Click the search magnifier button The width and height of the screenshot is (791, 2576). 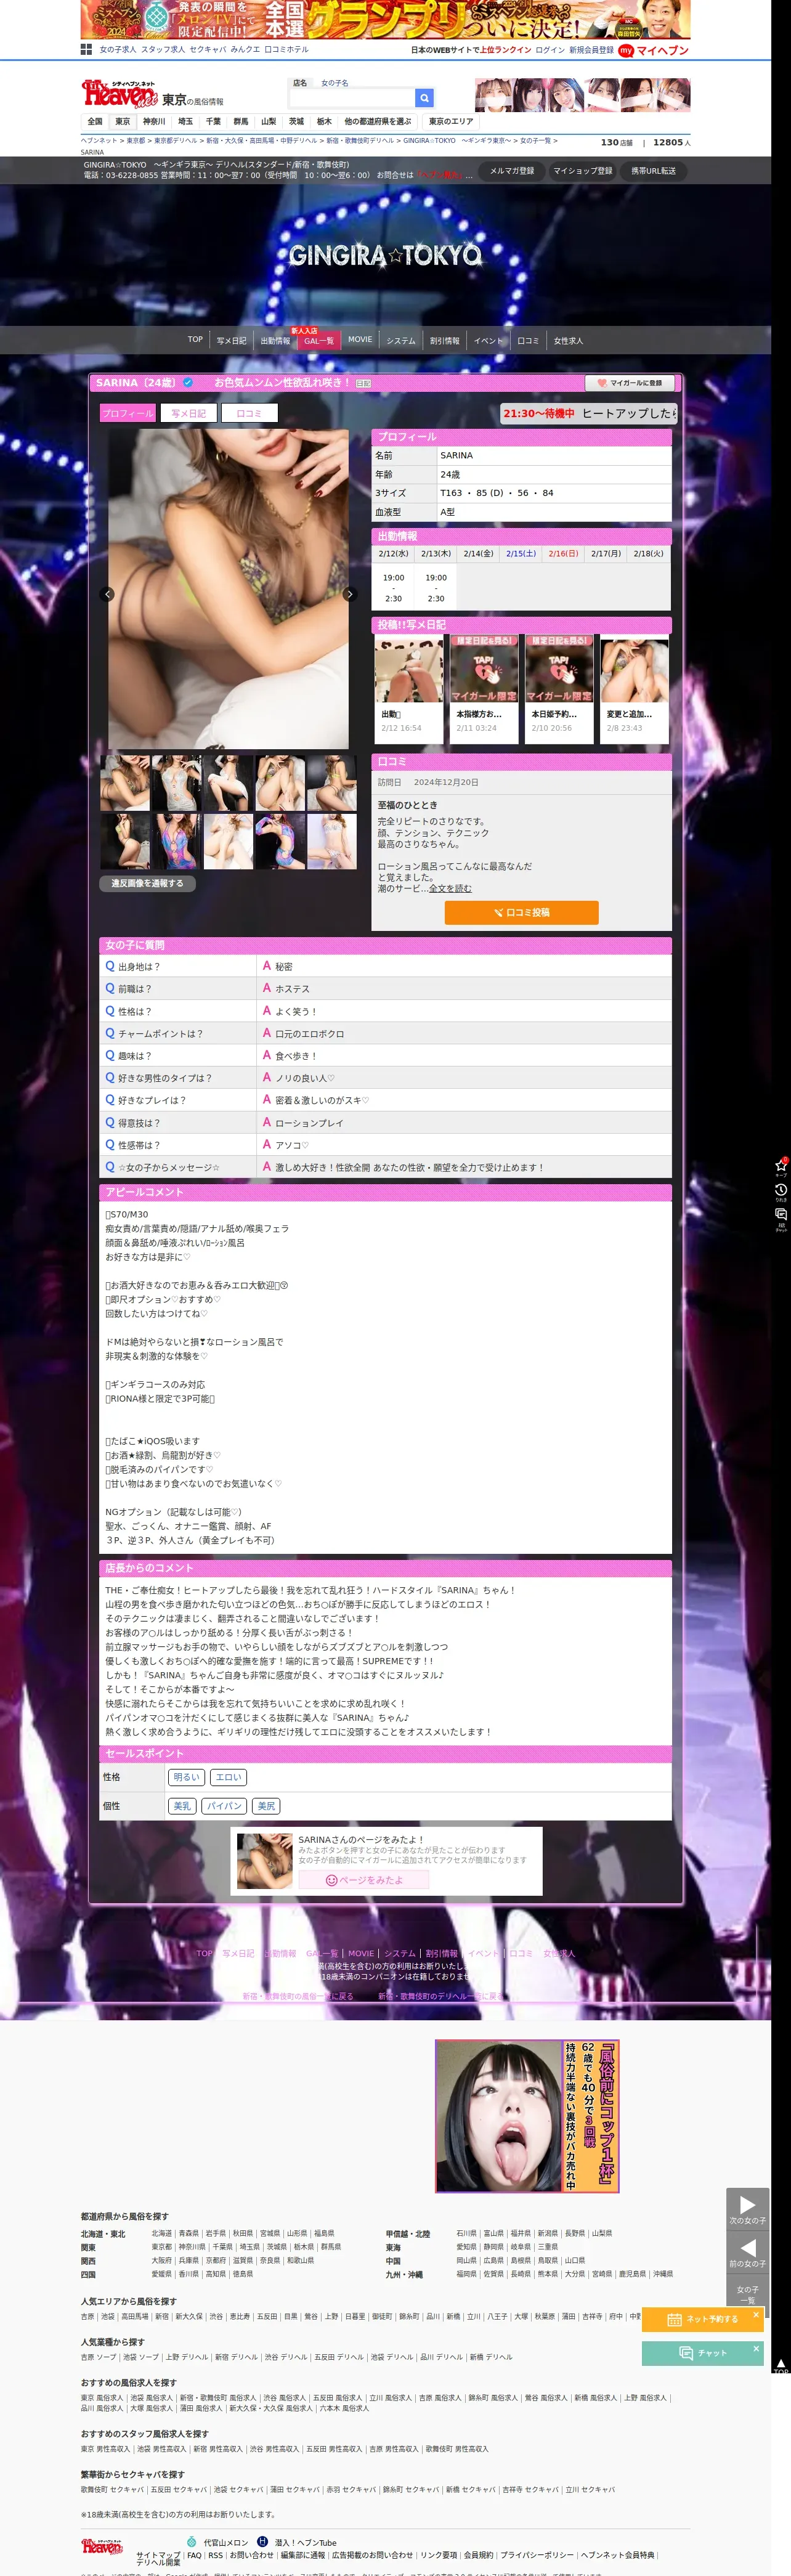pos(424,98)
